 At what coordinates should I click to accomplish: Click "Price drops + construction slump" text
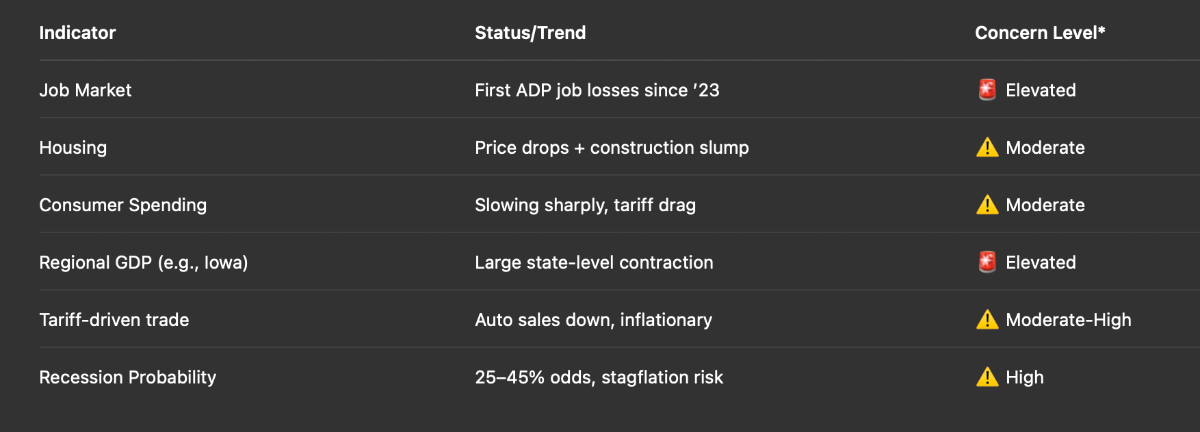click(x=612, y=148)
